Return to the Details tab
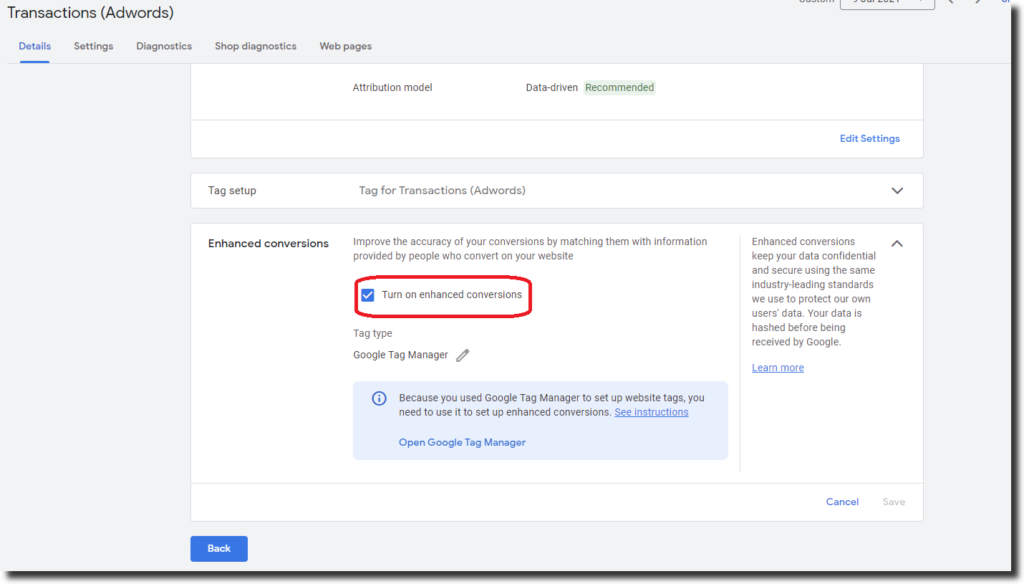The image size is (1024, 584). click(x=34, y=46)
